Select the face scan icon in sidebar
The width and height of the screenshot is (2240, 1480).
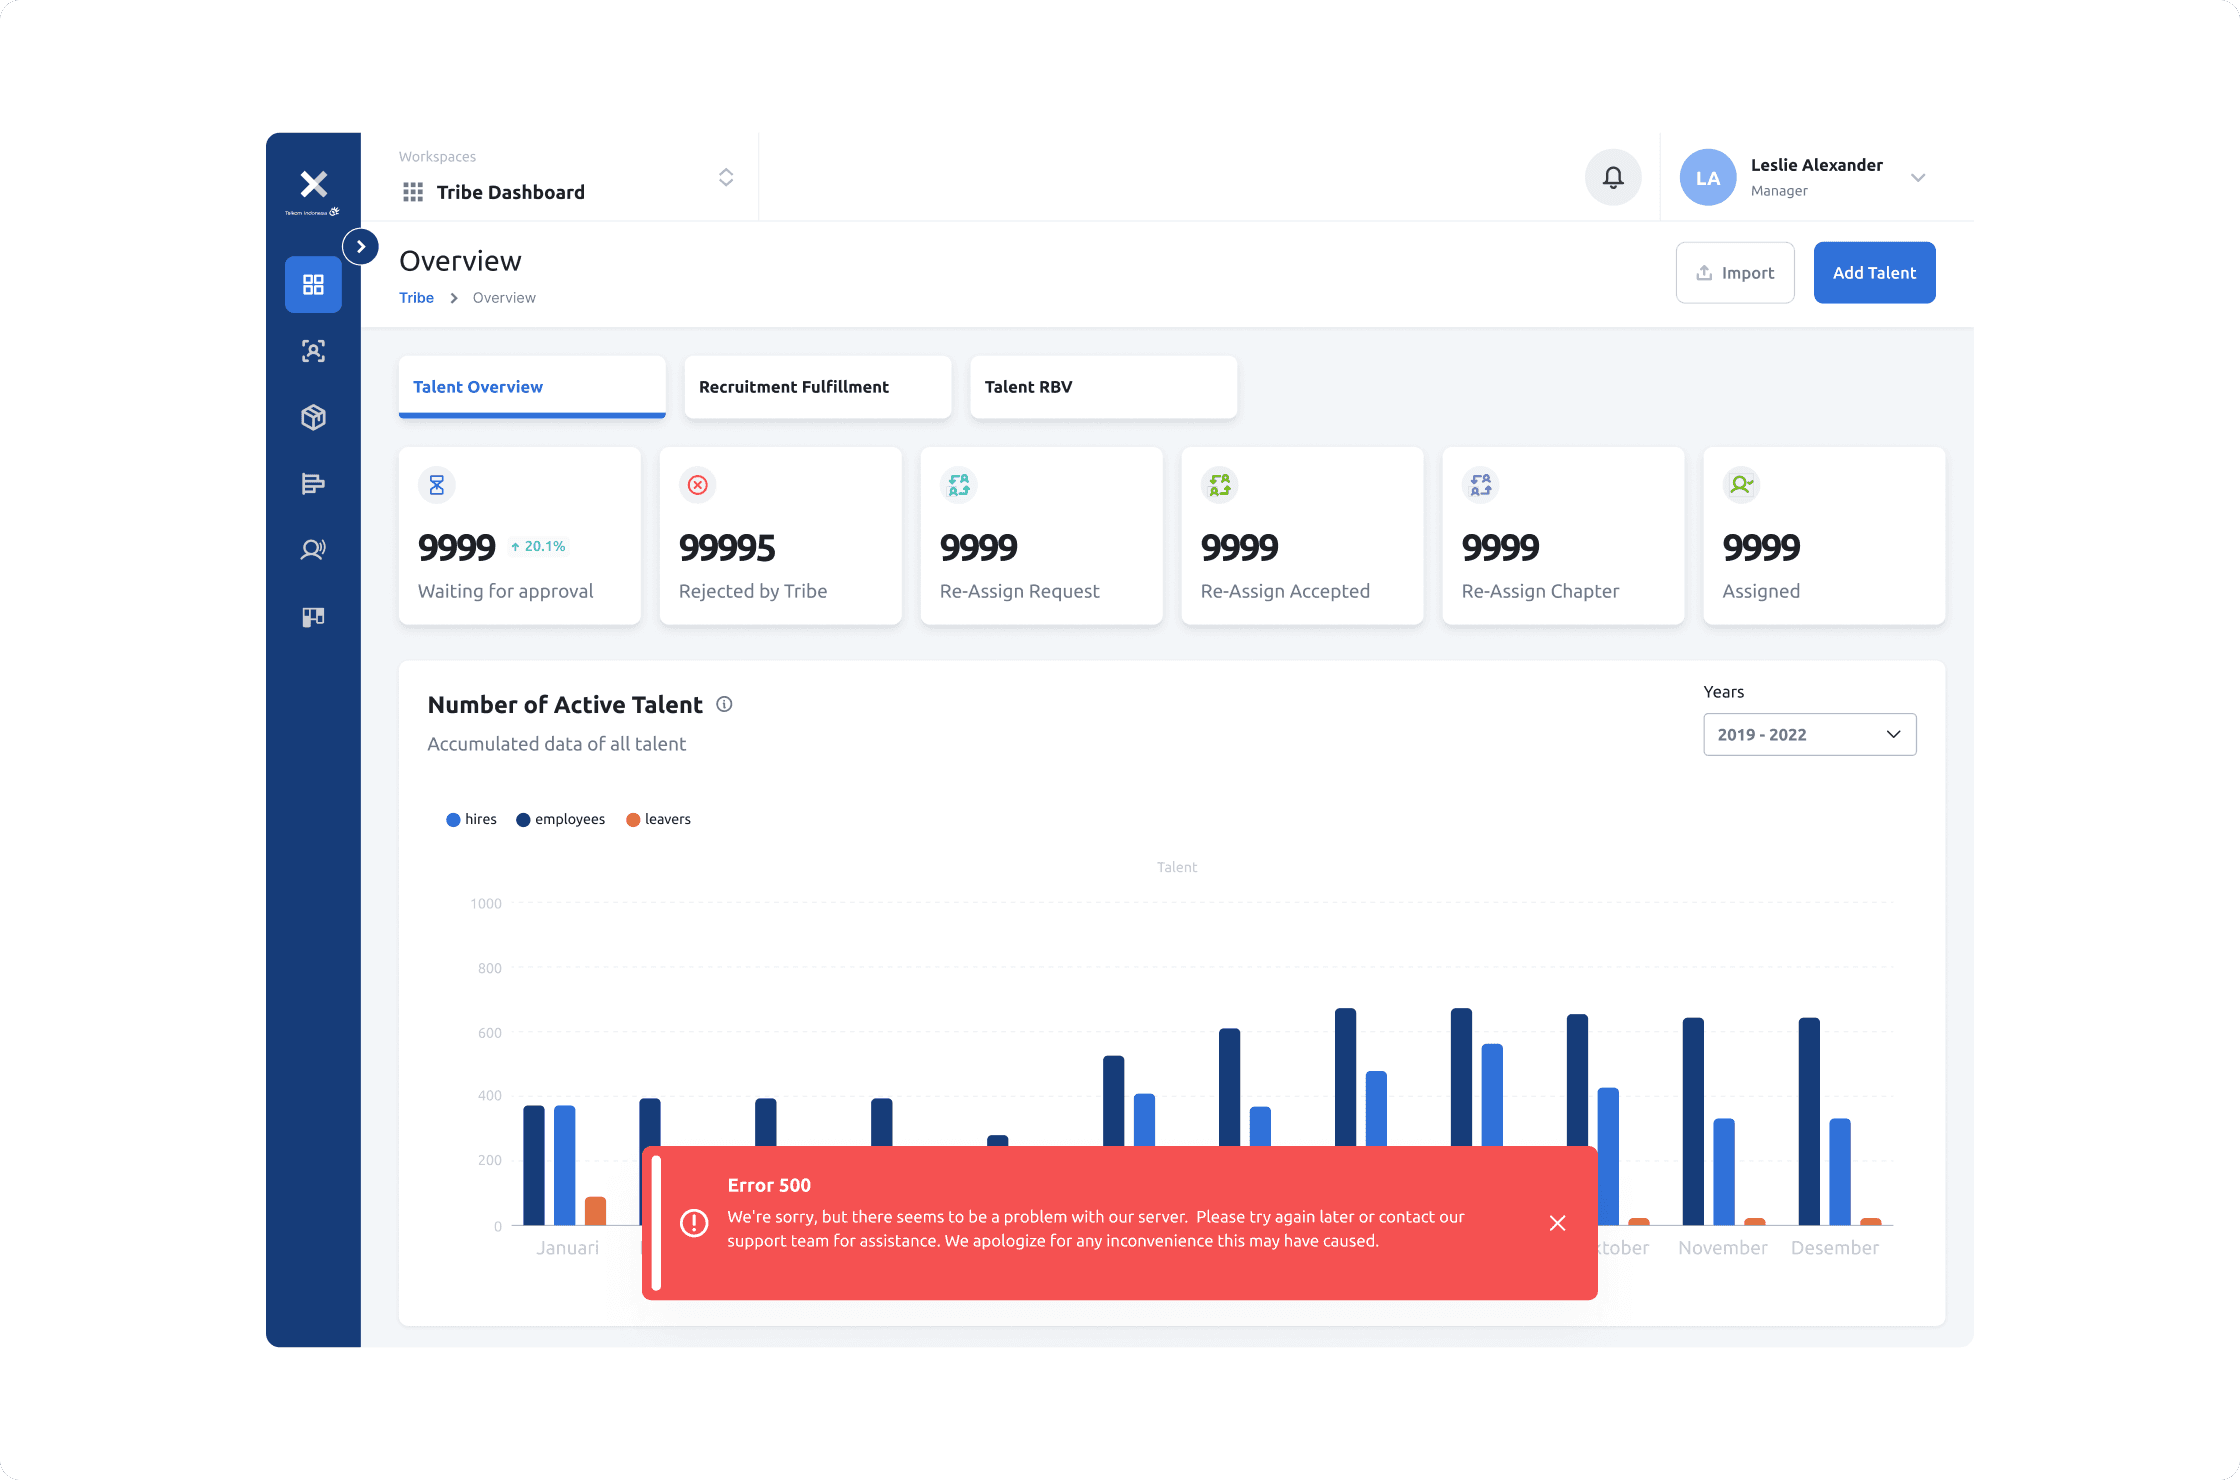[x=313, y=351]
